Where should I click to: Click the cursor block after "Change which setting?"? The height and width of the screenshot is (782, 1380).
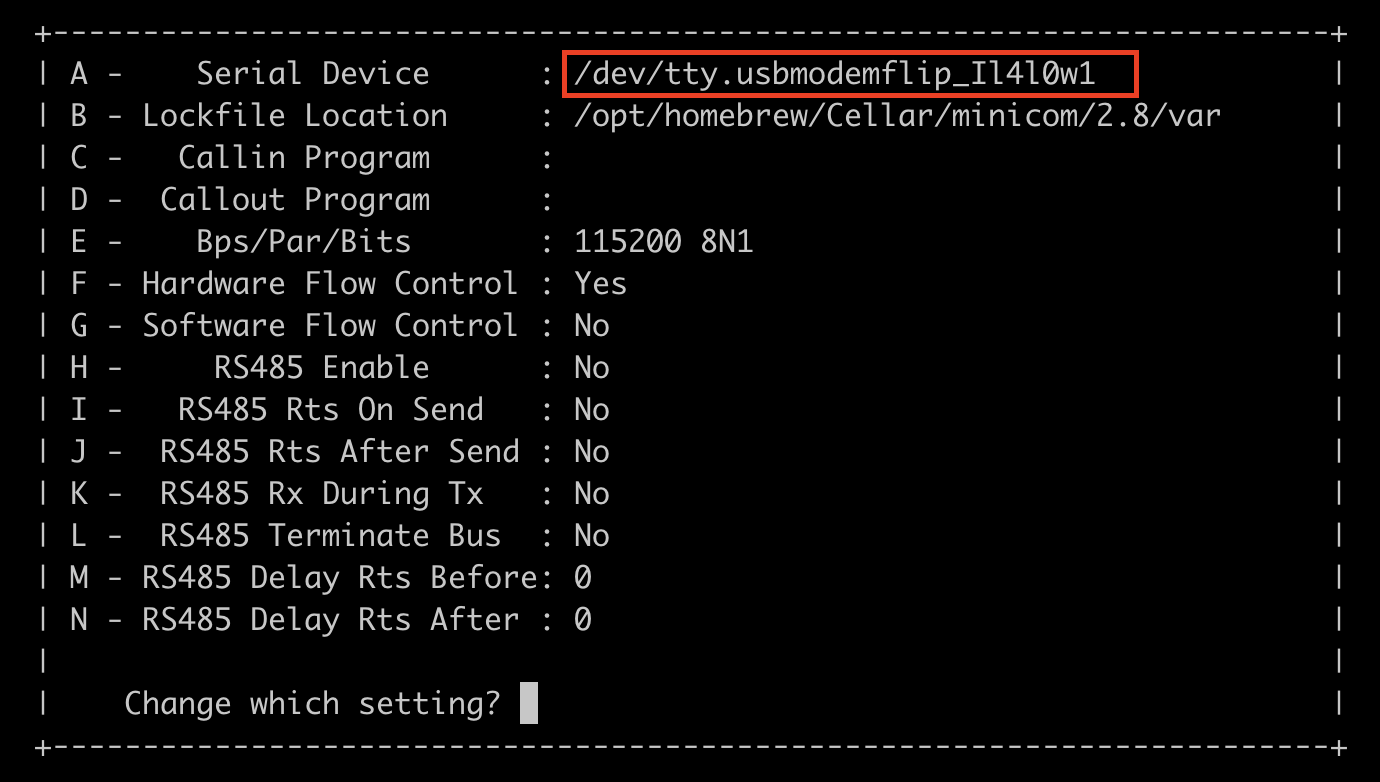tap(529, 703)
